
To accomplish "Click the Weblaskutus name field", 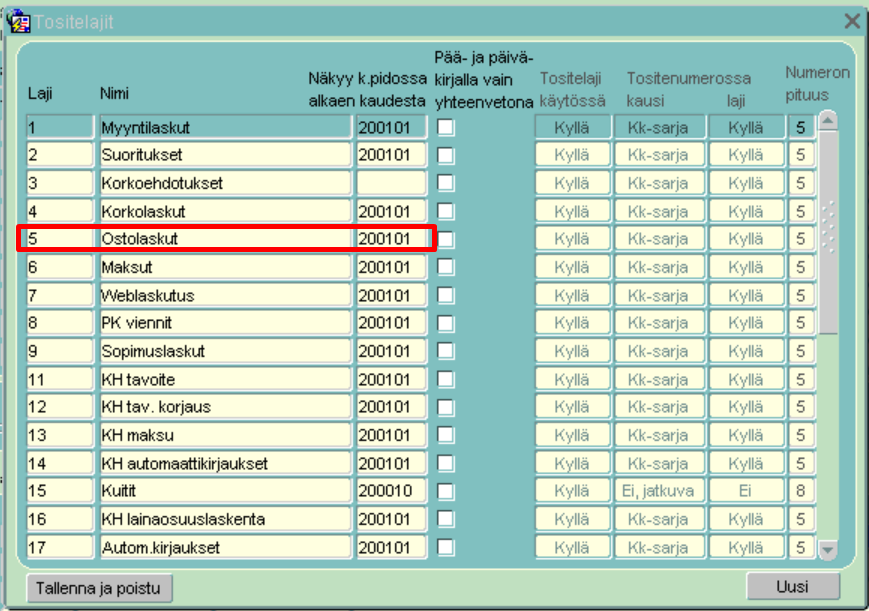I will (226, 296).
